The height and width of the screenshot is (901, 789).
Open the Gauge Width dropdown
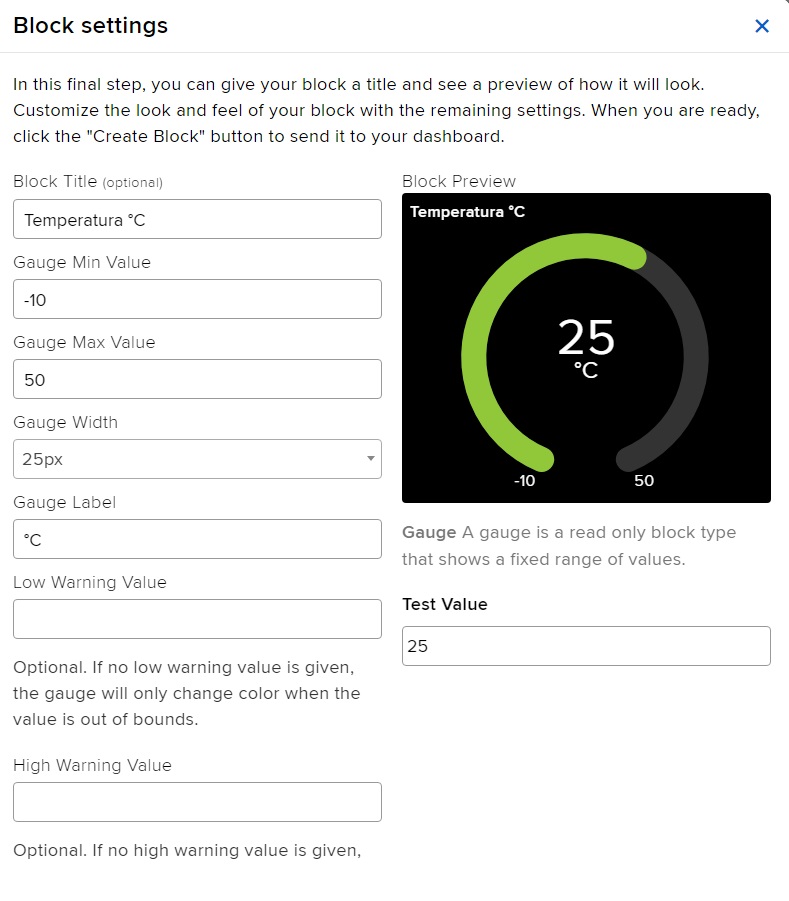pos(197,459)
